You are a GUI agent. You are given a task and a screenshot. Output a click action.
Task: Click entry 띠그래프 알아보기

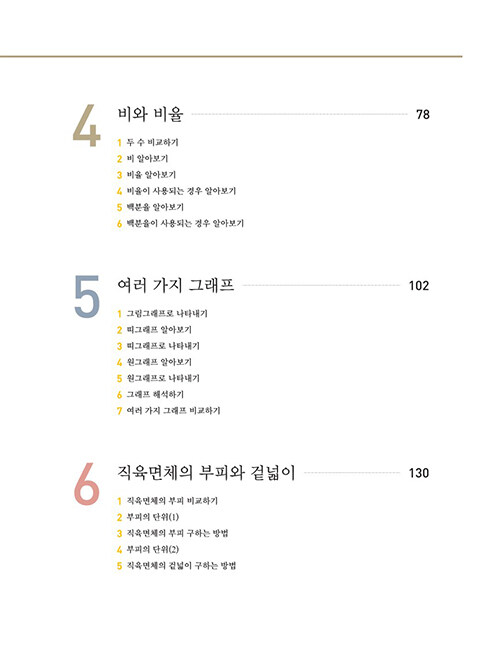click(x=159, y=330)
